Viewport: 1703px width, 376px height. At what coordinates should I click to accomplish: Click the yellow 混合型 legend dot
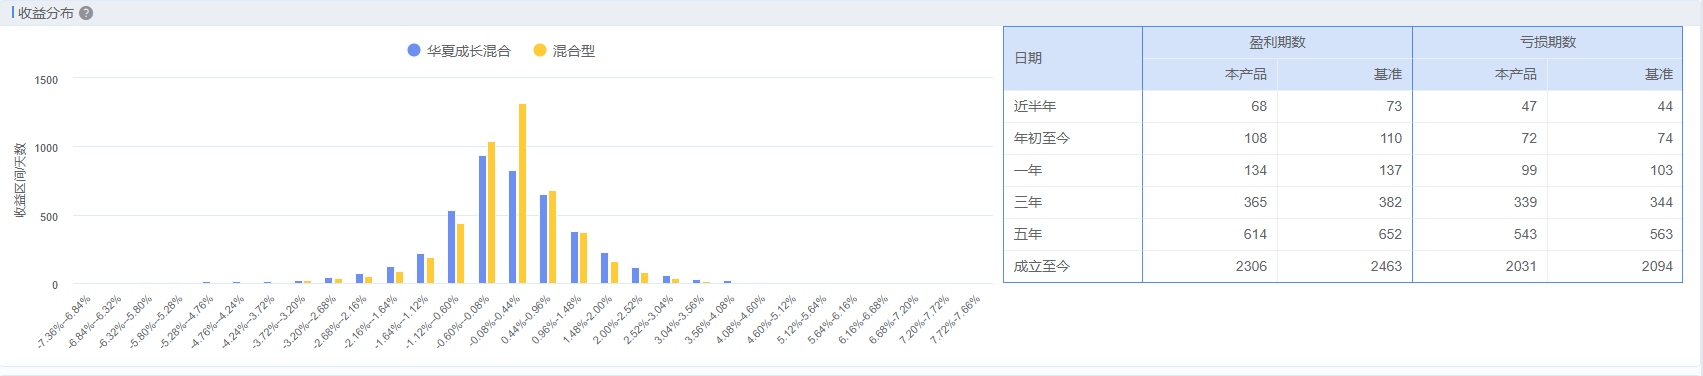pyautogui.click(x=539, y=50)
